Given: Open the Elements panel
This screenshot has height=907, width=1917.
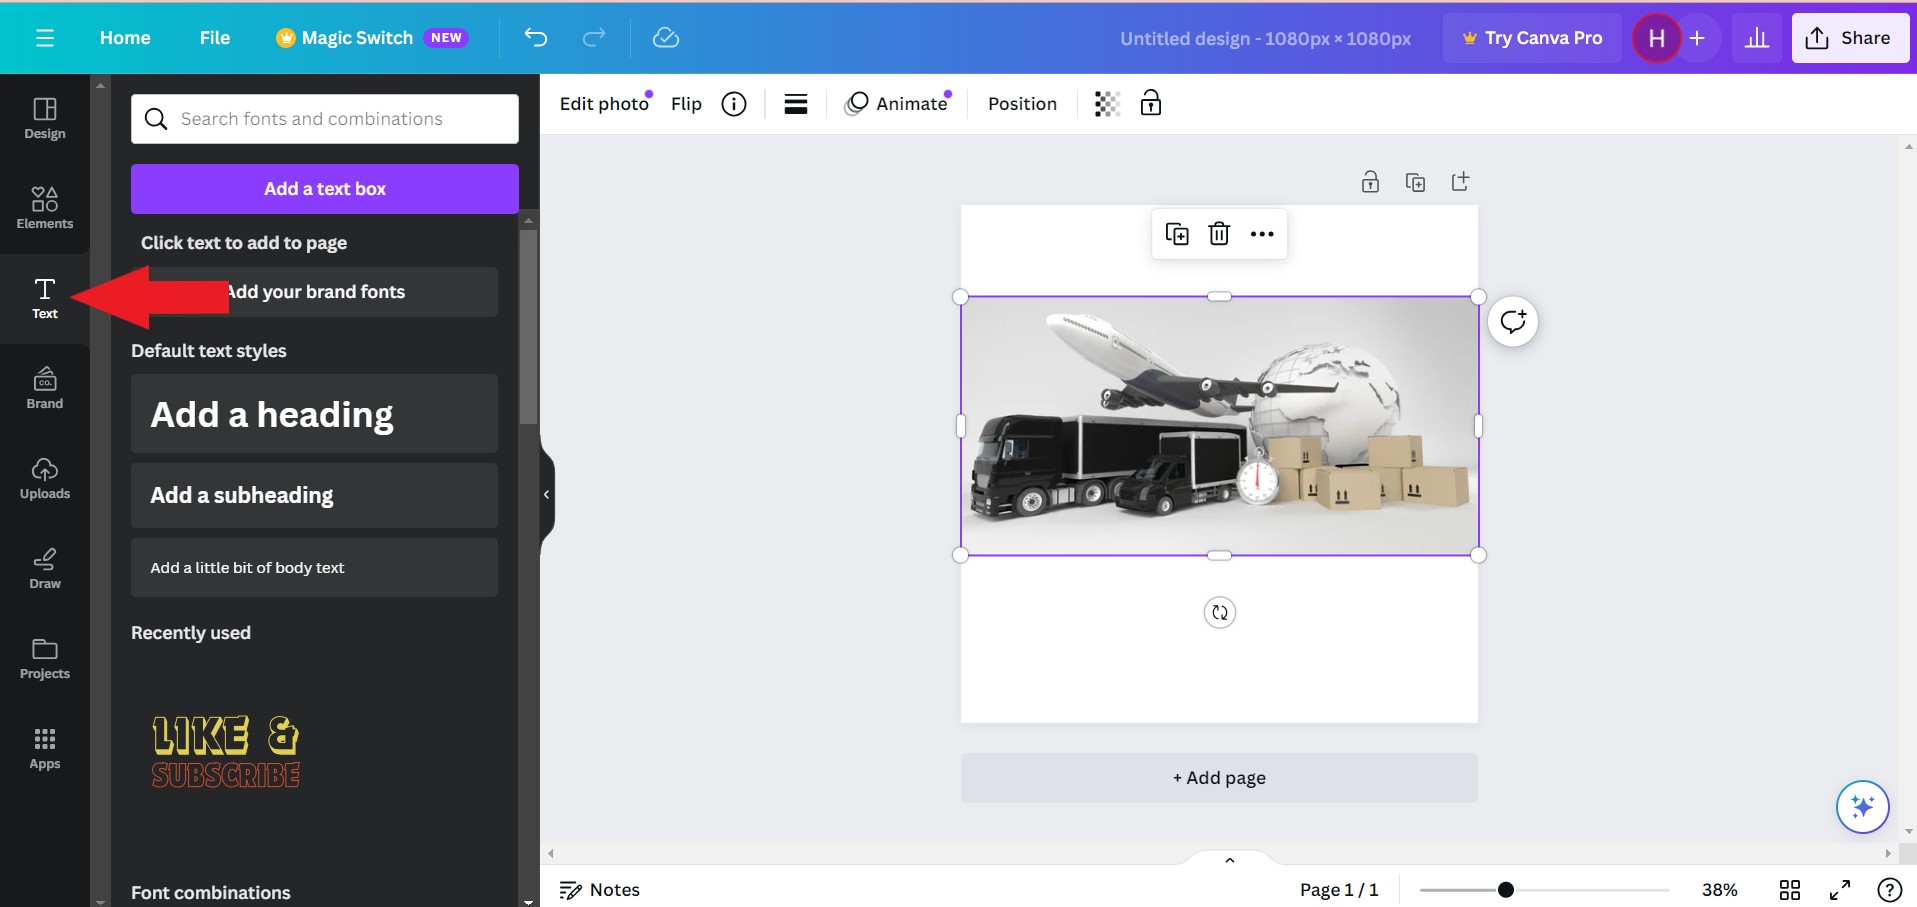Looking at the screenshot, I should click(x=44, y=208).
